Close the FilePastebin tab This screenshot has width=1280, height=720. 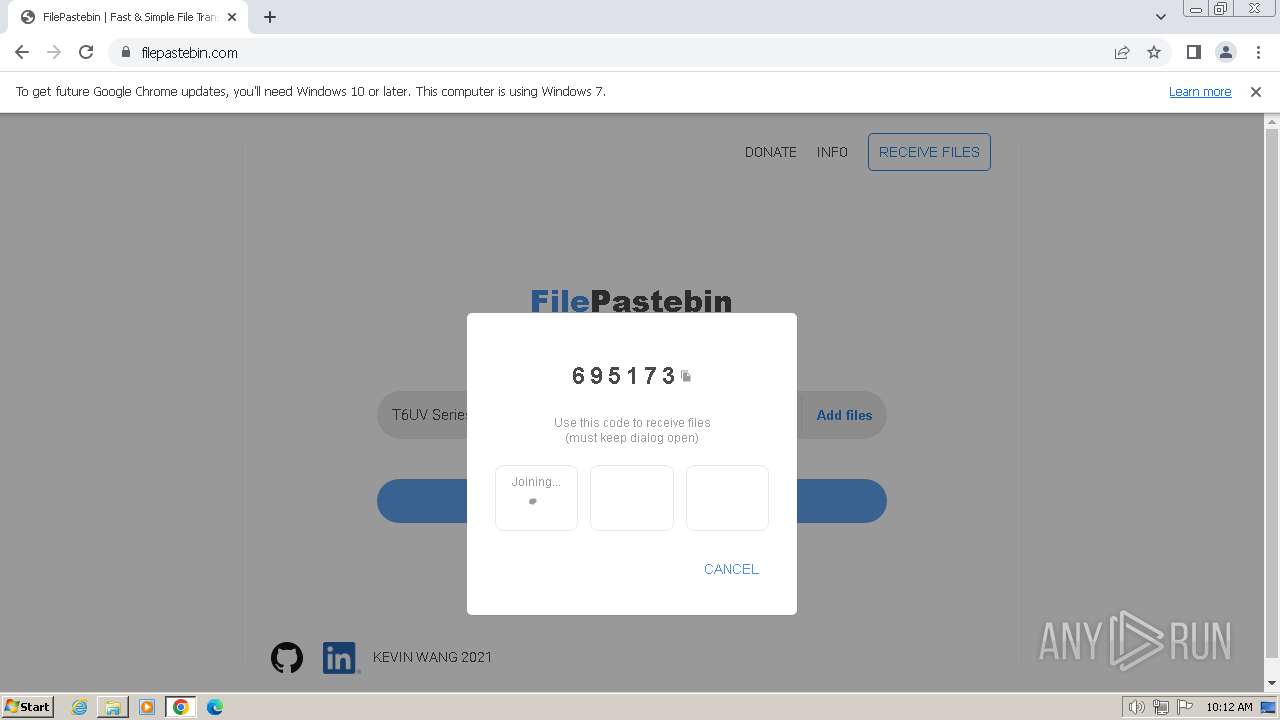pos(232,17)
